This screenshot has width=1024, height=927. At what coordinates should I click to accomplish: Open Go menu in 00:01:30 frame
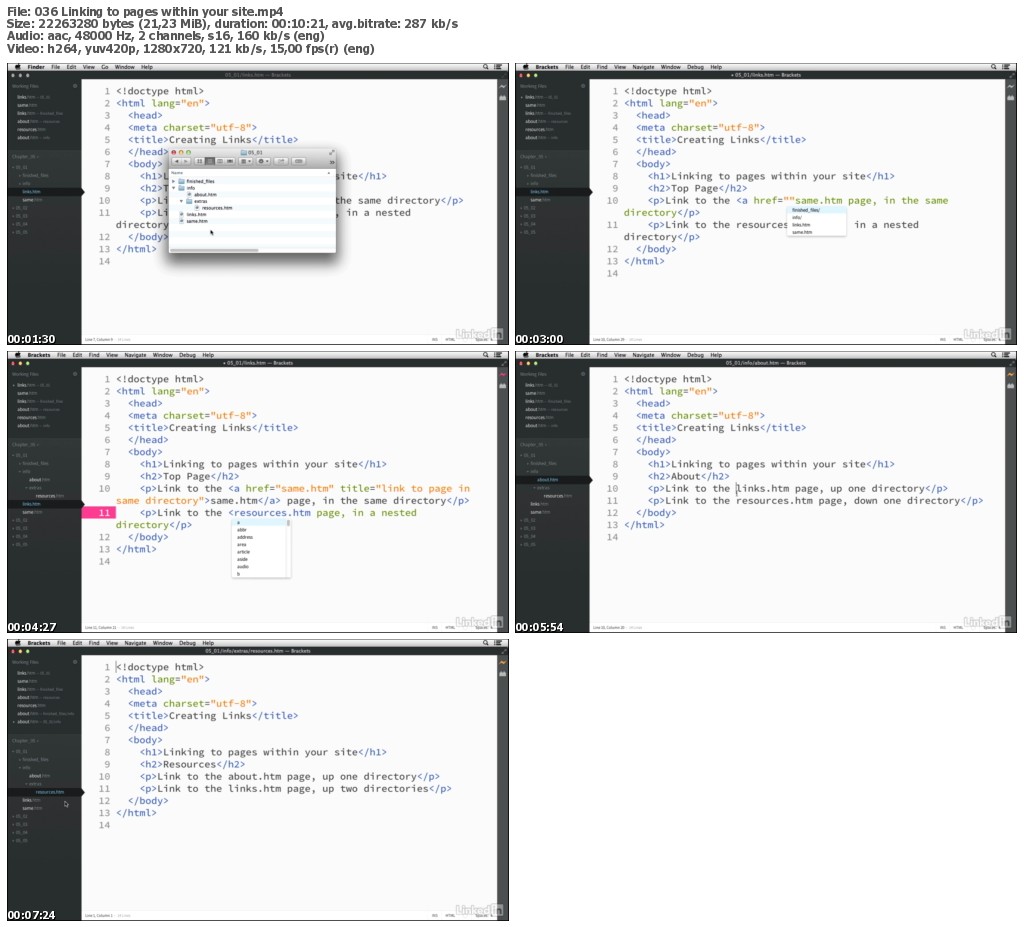(x=104, y=67)
